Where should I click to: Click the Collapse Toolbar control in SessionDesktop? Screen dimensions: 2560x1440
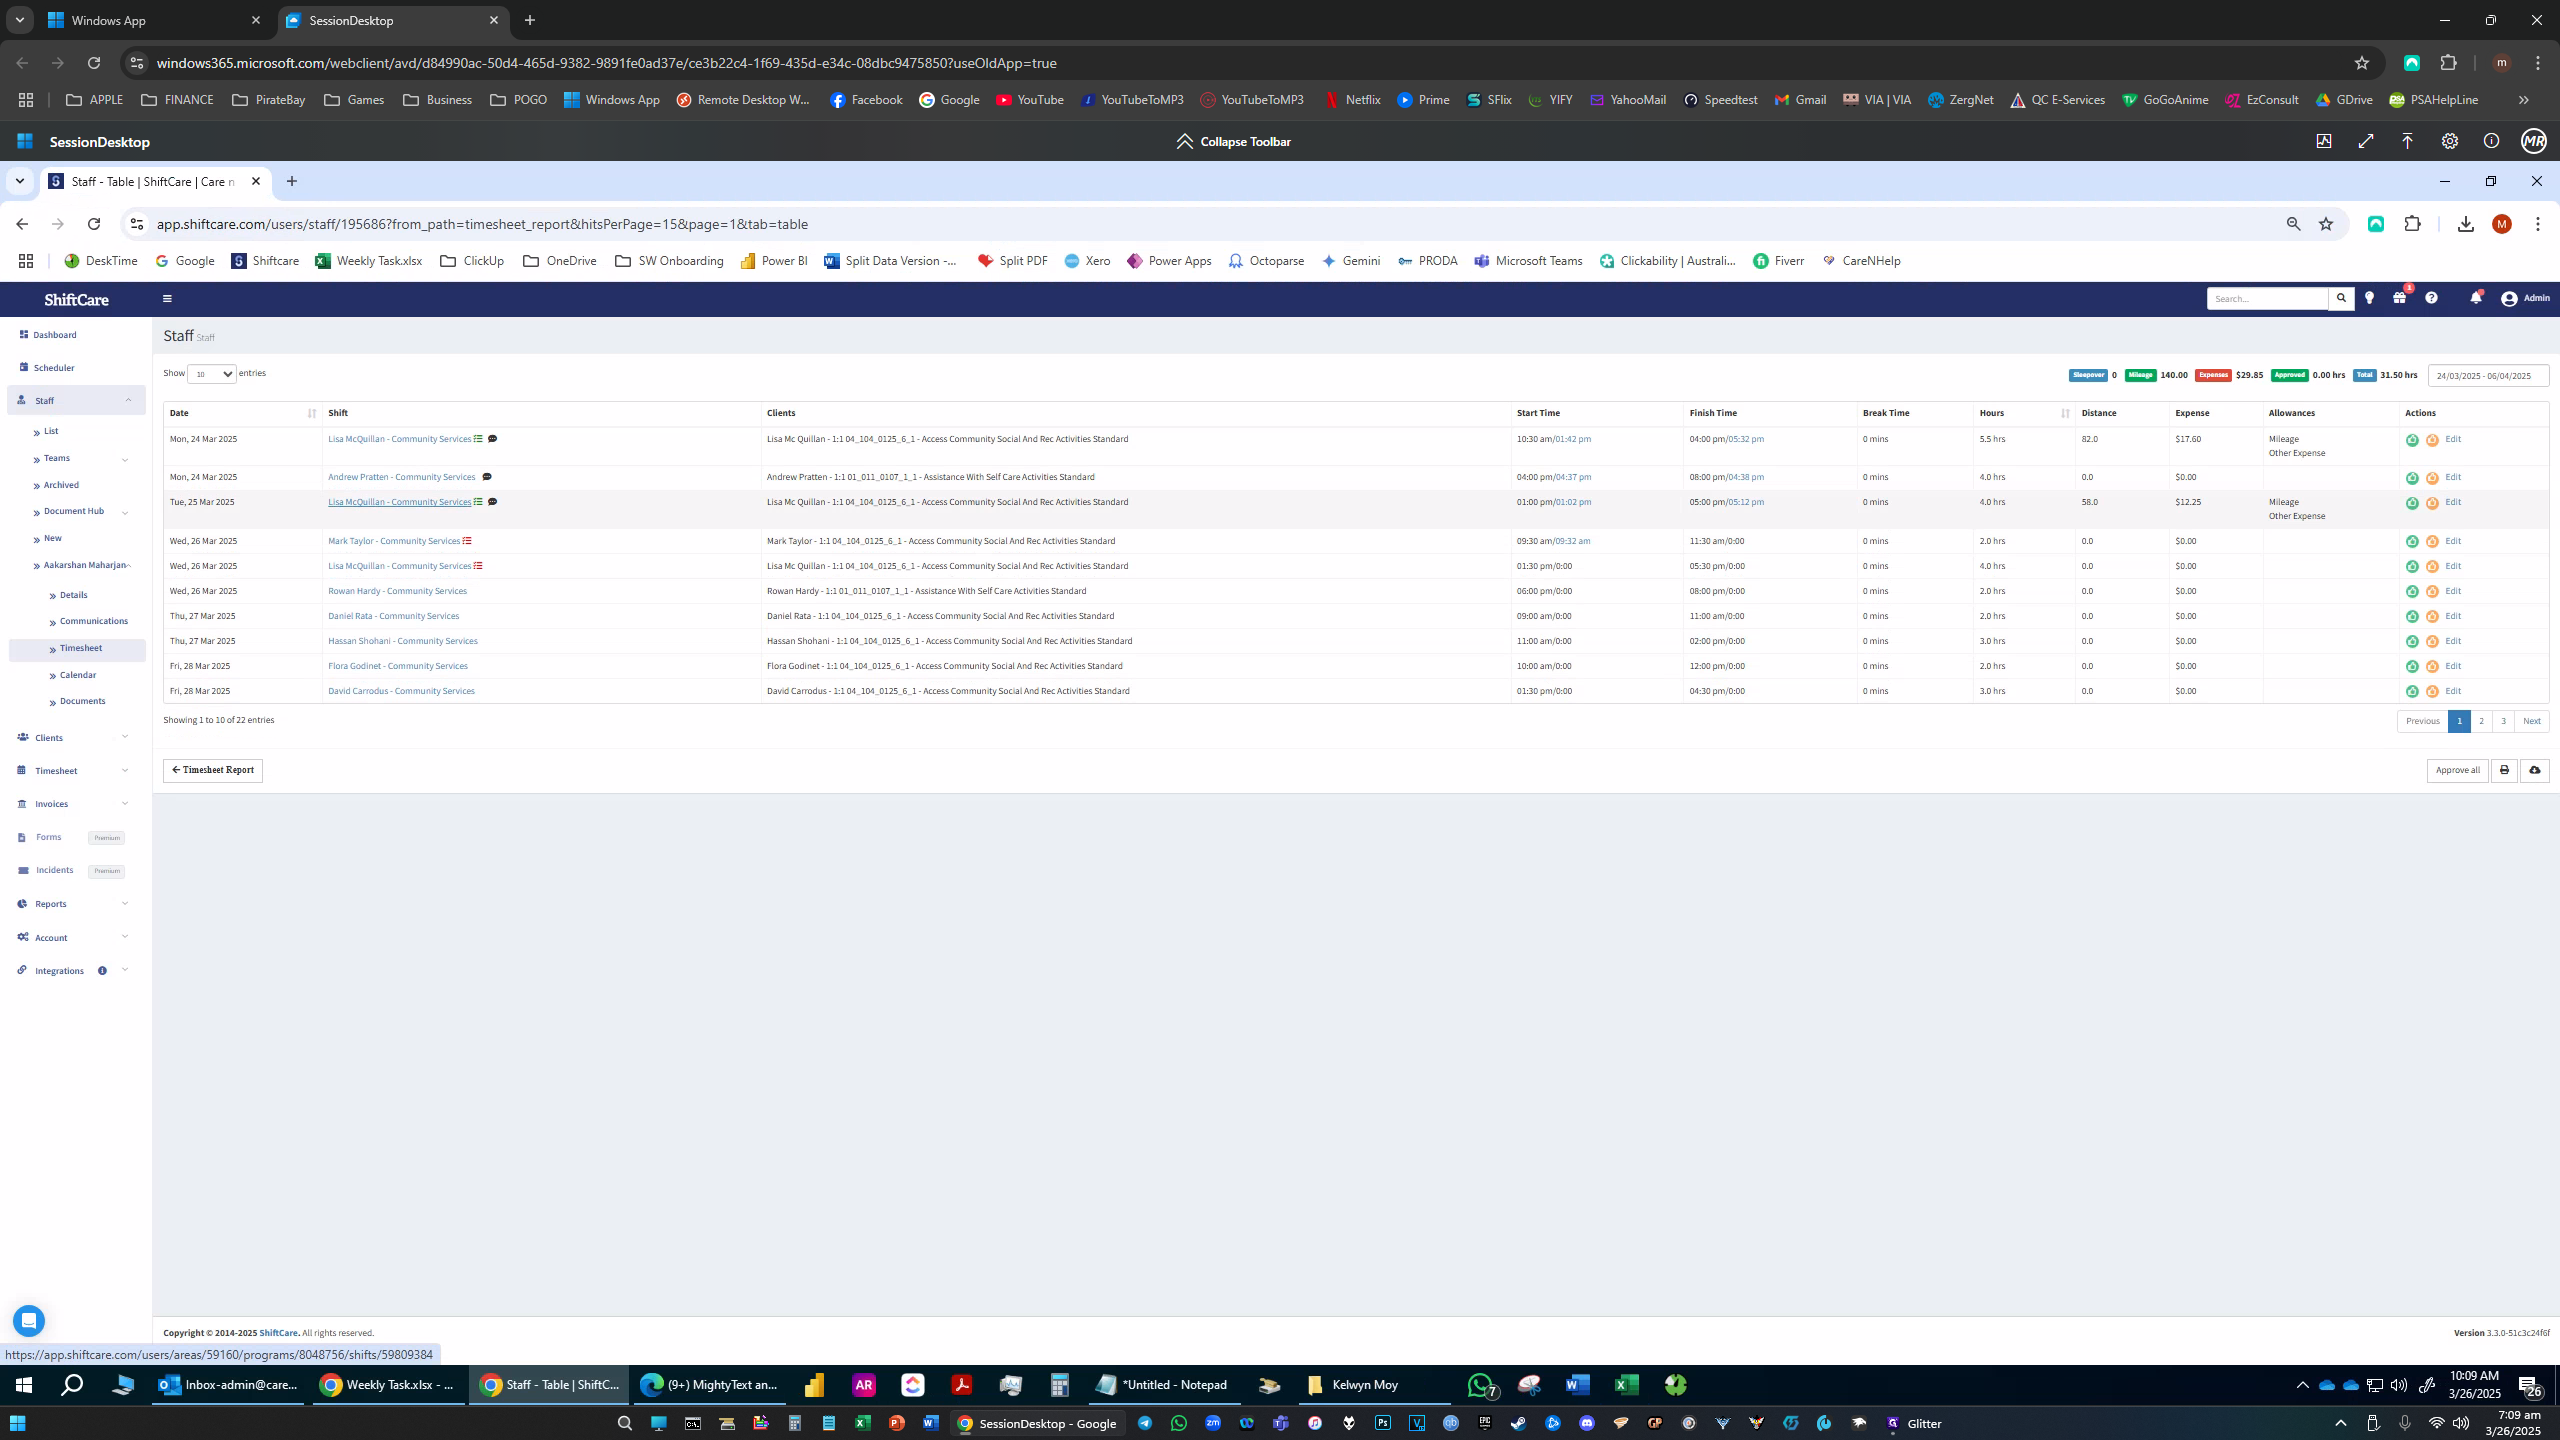pyautogui.click(x=1234, y=141)
